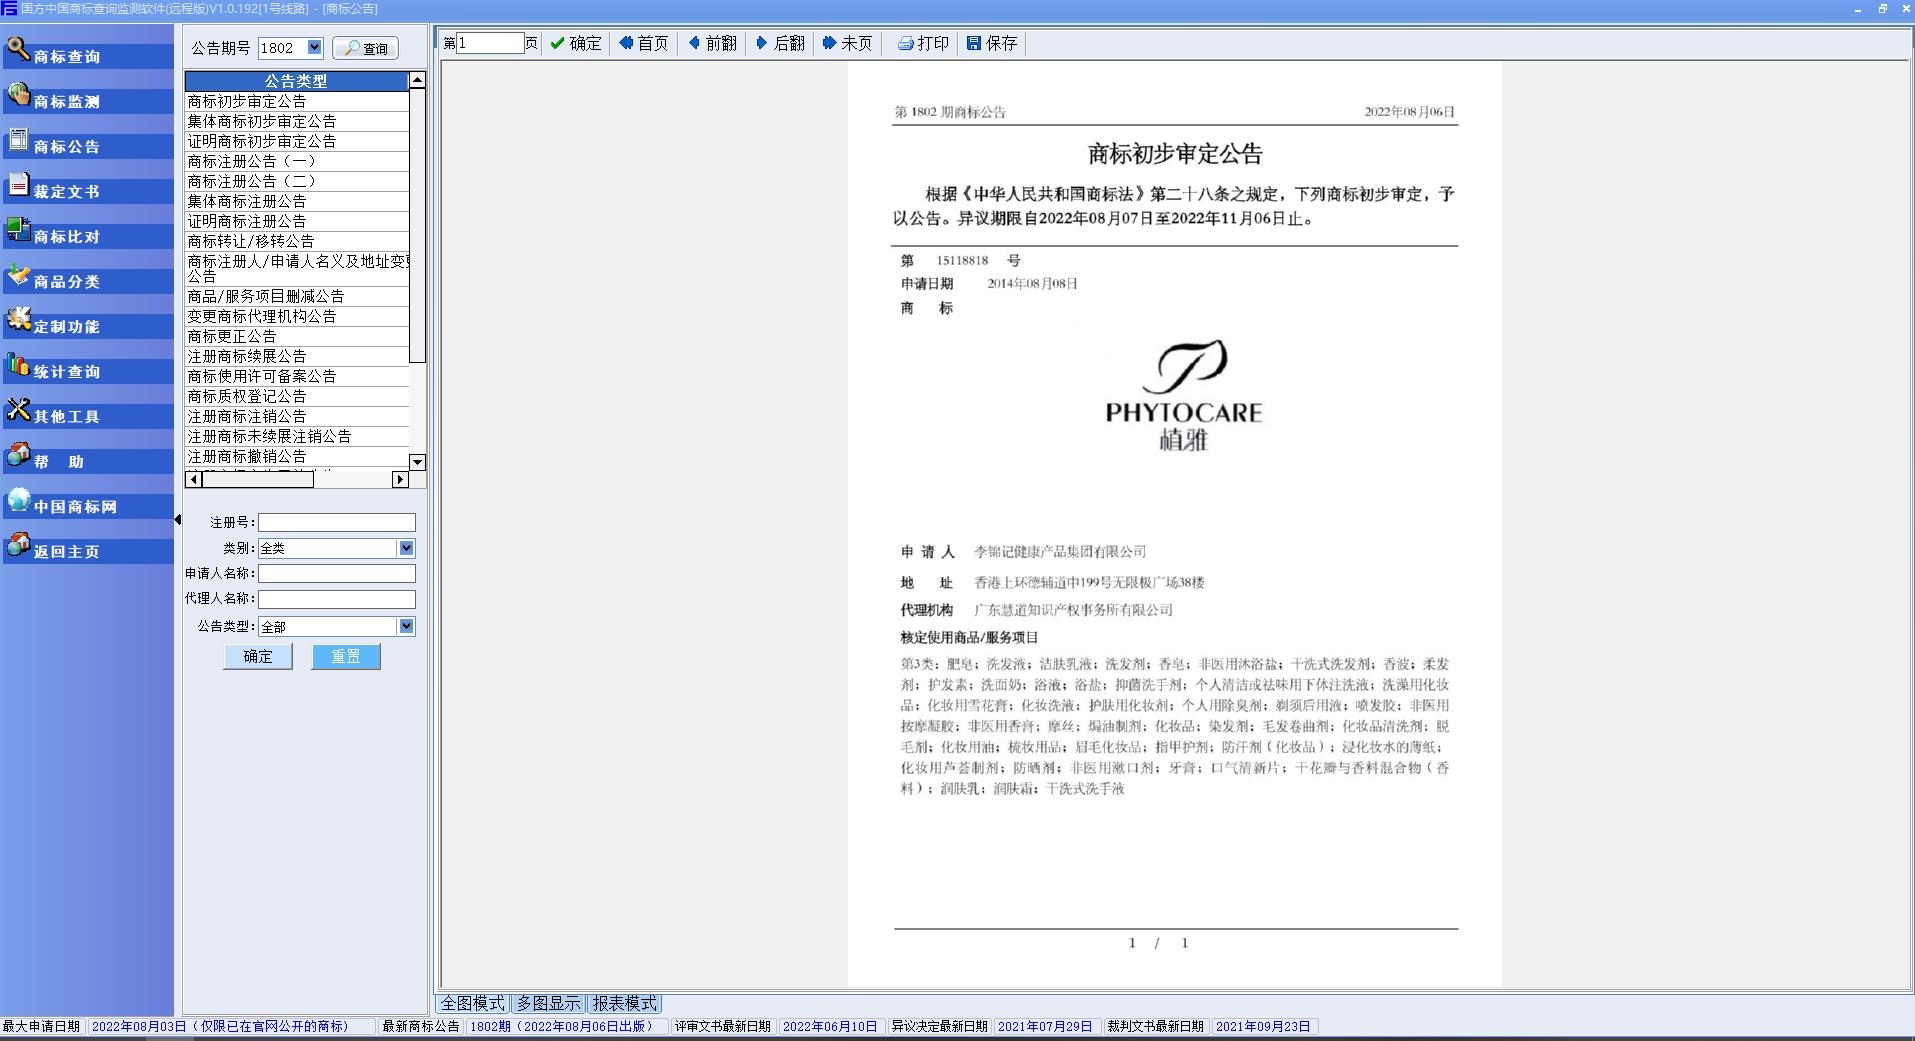The image size is (1915, 1041).
Task: Click the page number input box
Action: click(x=490, y=43)
